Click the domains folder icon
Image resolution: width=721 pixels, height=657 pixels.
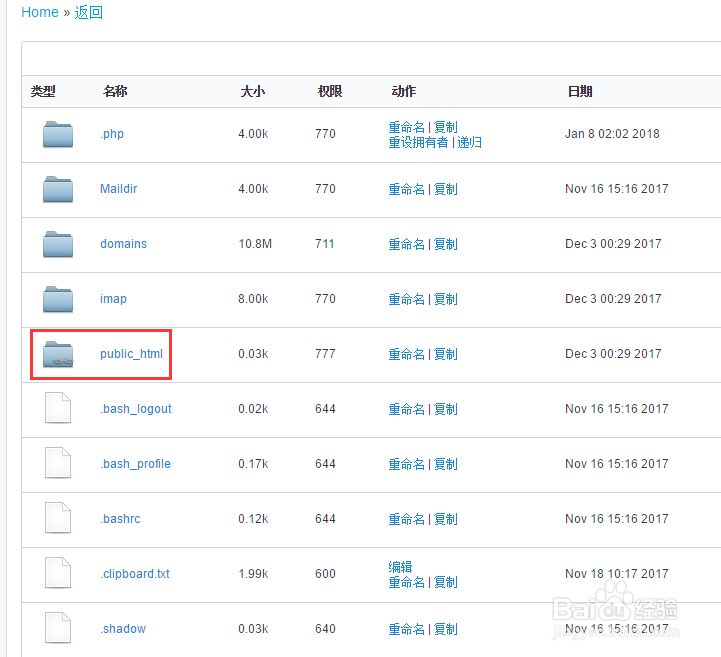pos(58,244)
